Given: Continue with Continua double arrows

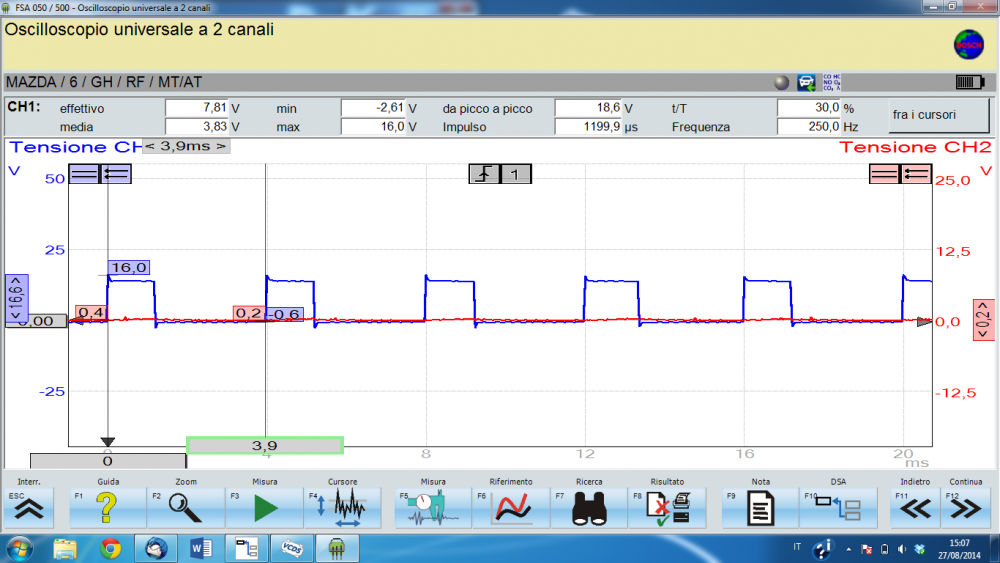Looking at the screenshot, I should 966,508.
